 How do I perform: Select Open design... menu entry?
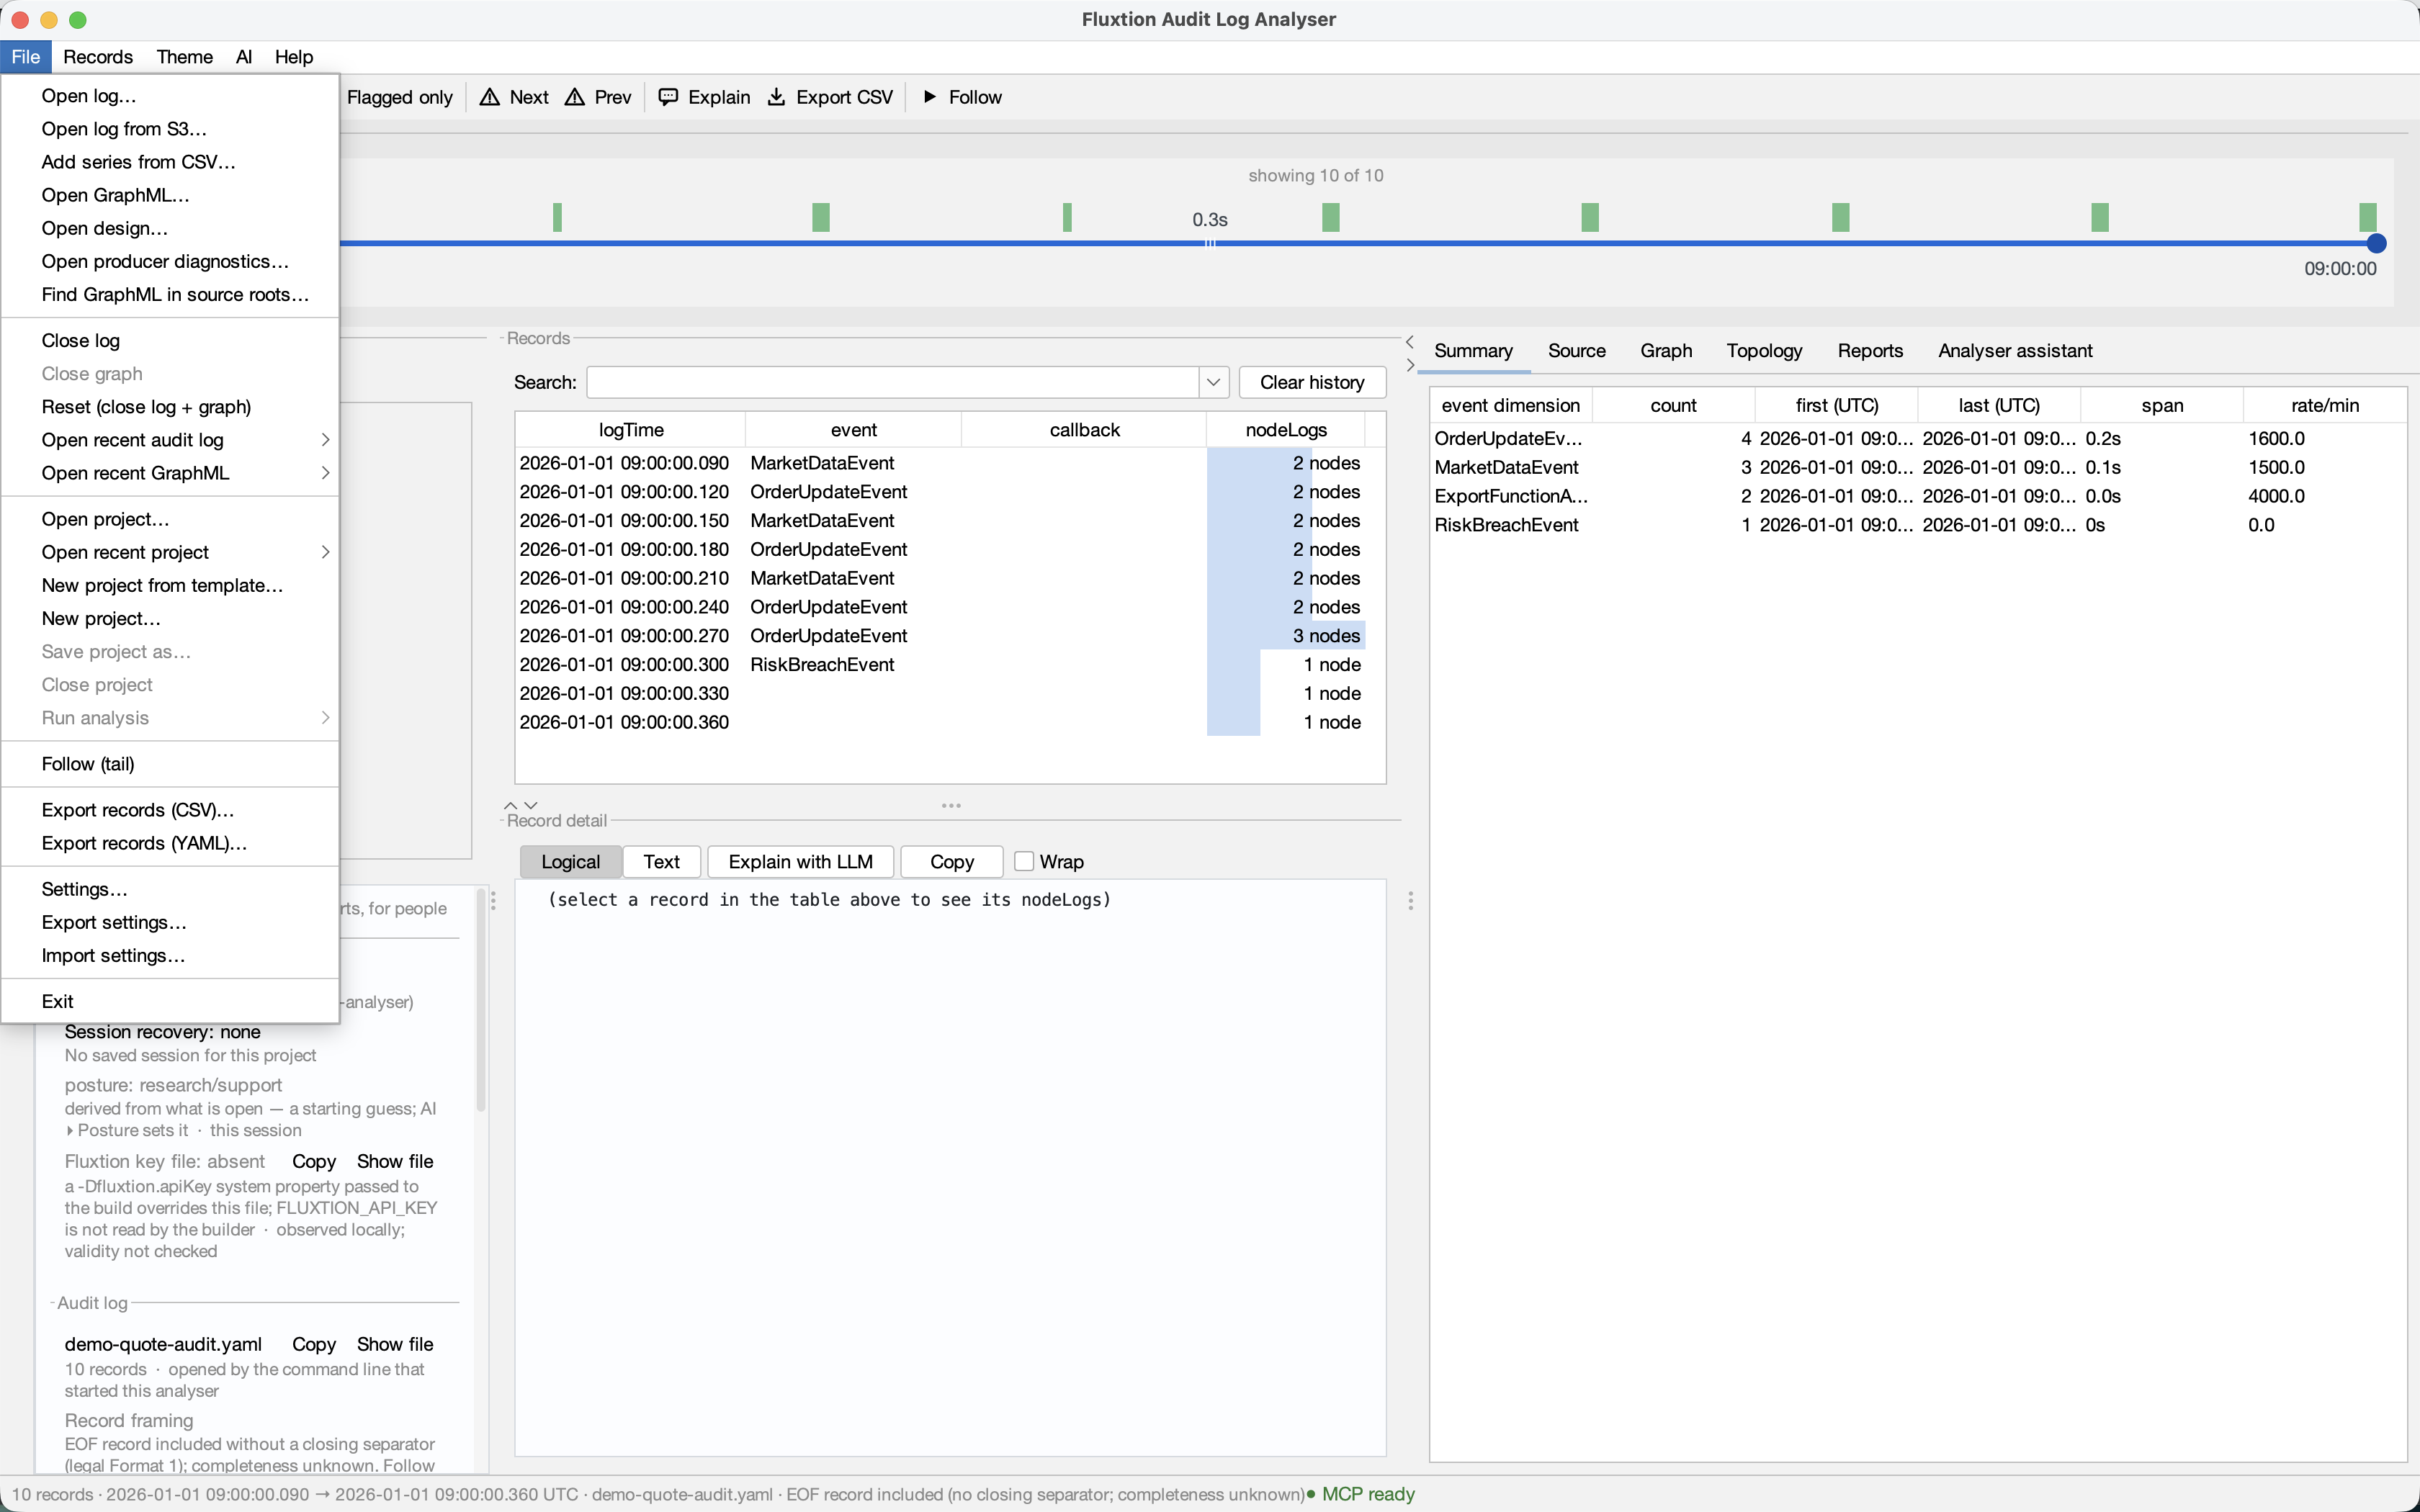point(170,228)
